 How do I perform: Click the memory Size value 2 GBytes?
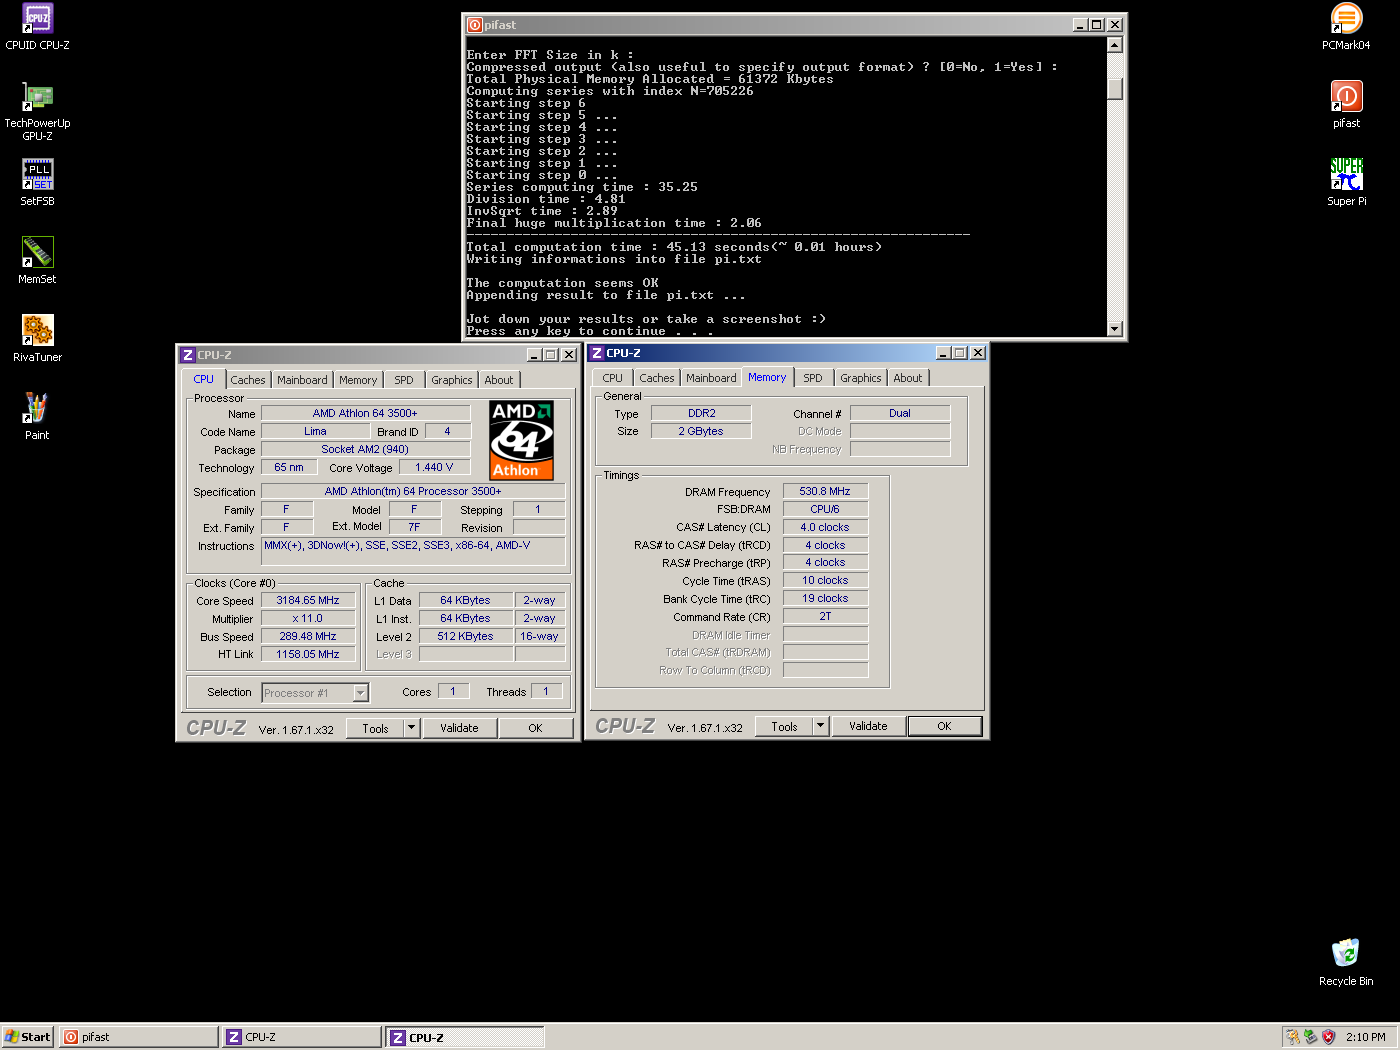pos(701,431)
